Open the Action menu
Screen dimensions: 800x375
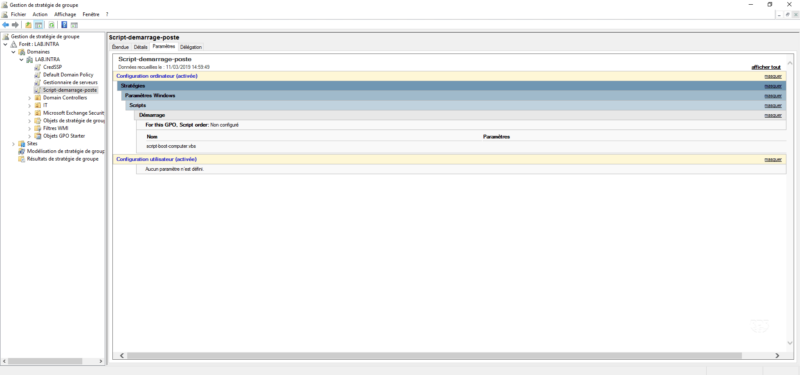pyautogui.click(x=40, y=14)
